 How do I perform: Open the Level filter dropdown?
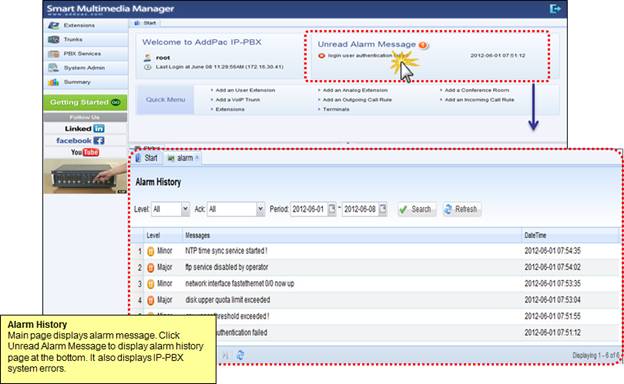[185, 209]
